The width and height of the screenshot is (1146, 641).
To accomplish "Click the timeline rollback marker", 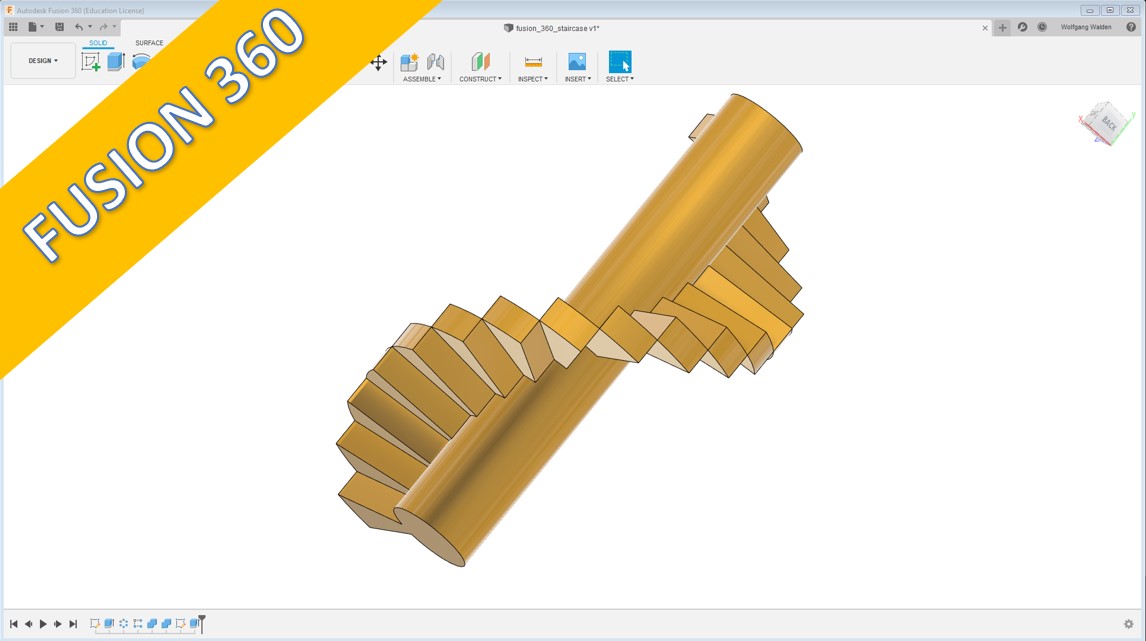I will coord(202,623).
